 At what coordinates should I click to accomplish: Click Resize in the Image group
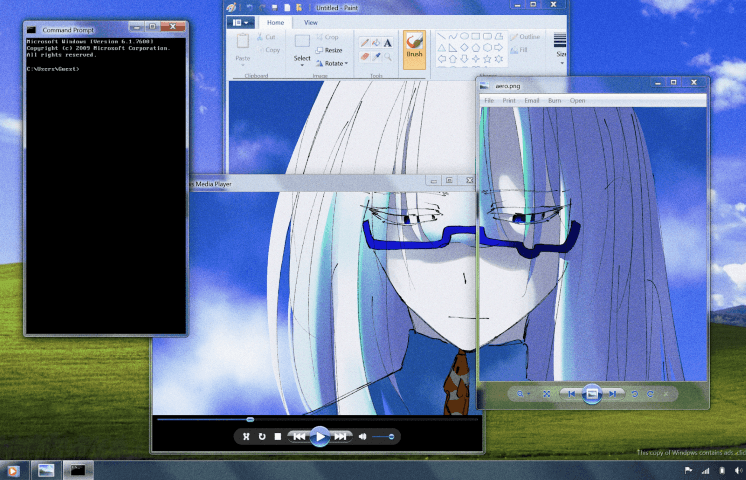(329, 50)
